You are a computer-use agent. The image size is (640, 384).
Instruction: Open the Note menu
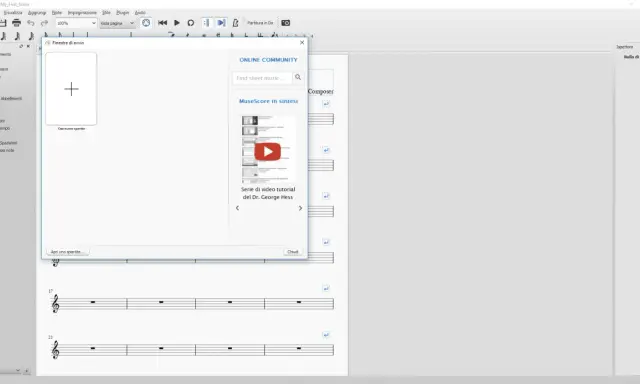click(57, 13)
